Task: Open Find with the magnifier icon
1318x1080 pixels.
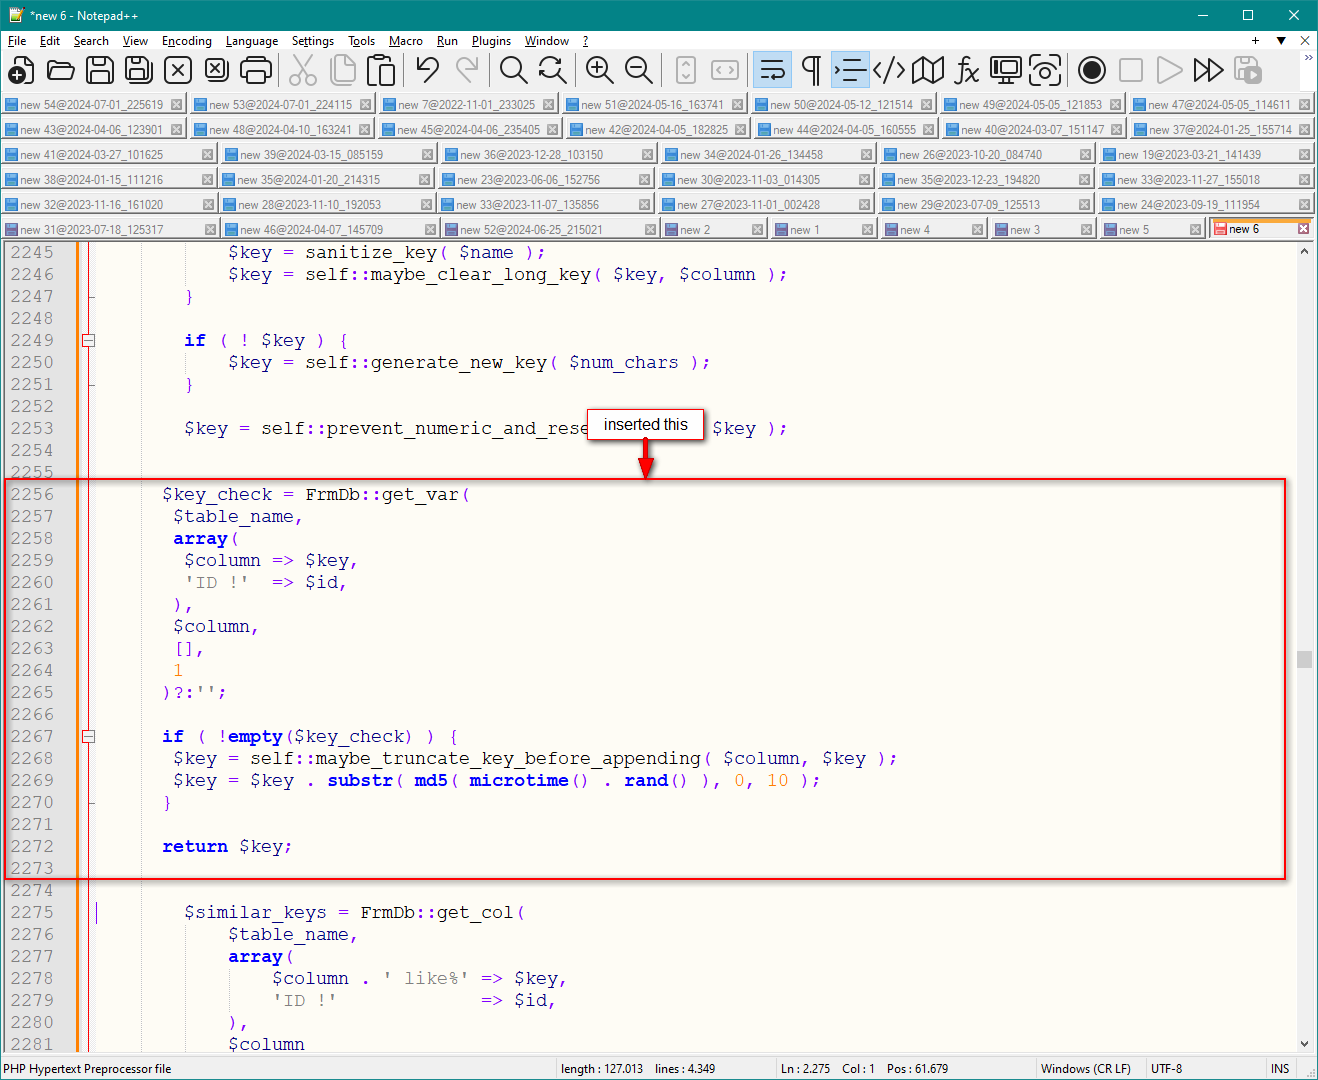Action: click(x=513, y=70)
